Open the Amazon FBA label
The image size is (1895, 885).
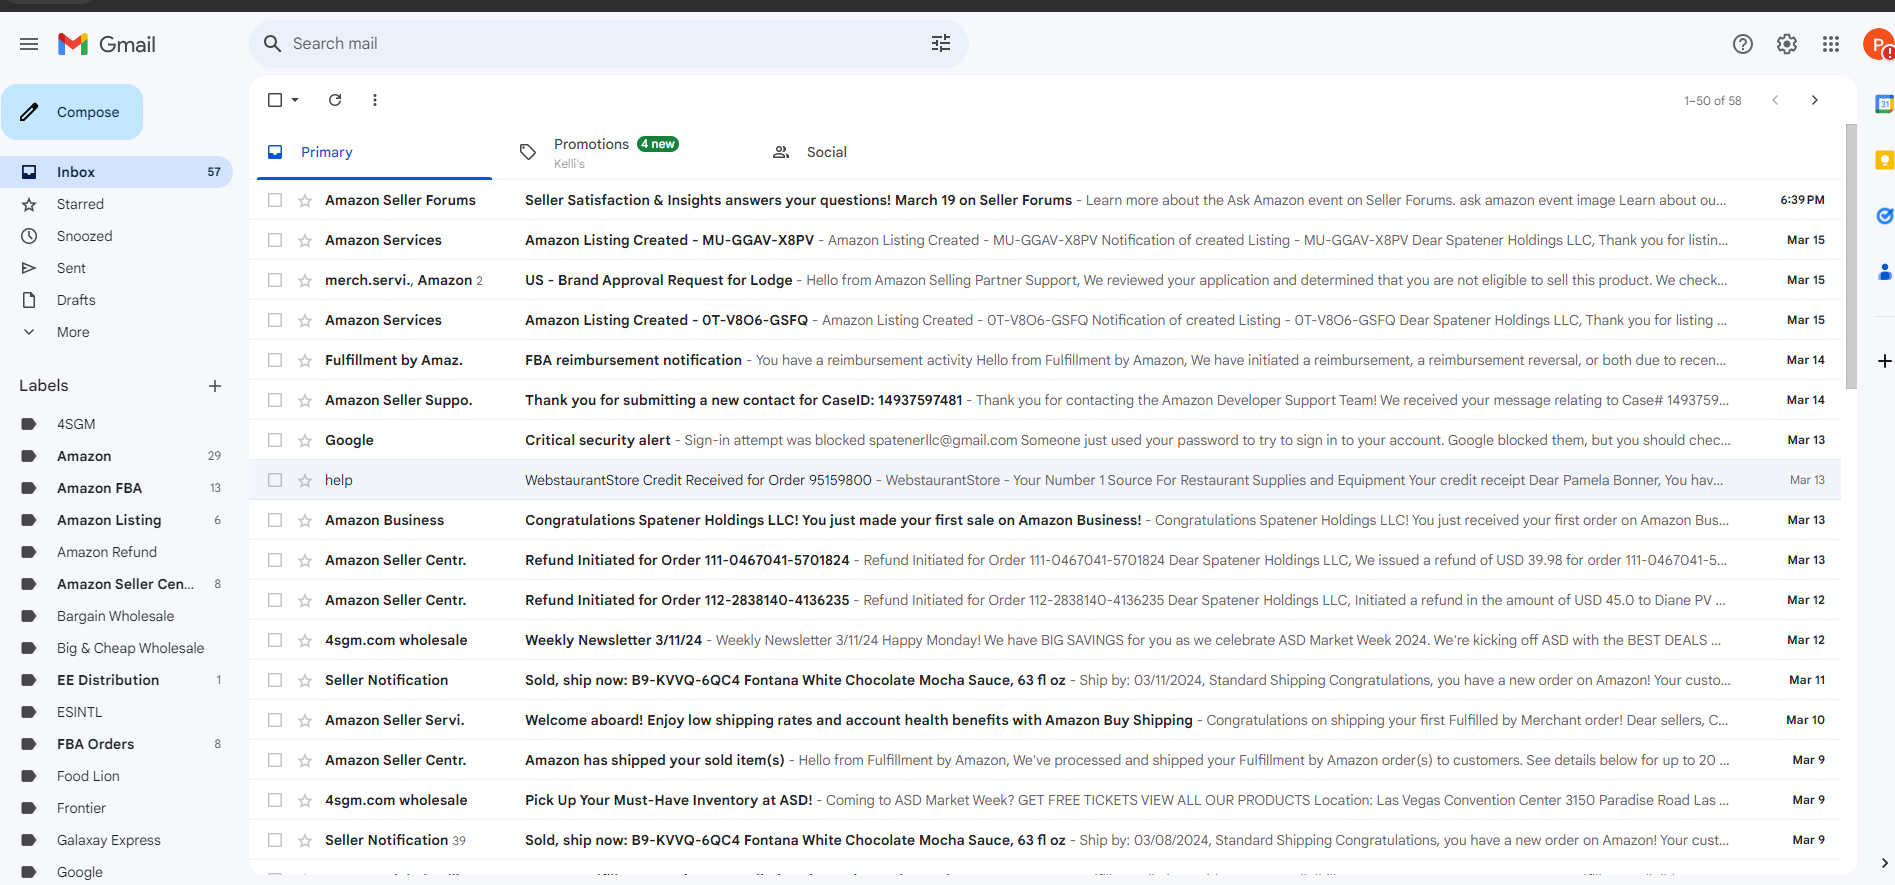(x=116, y=488)
